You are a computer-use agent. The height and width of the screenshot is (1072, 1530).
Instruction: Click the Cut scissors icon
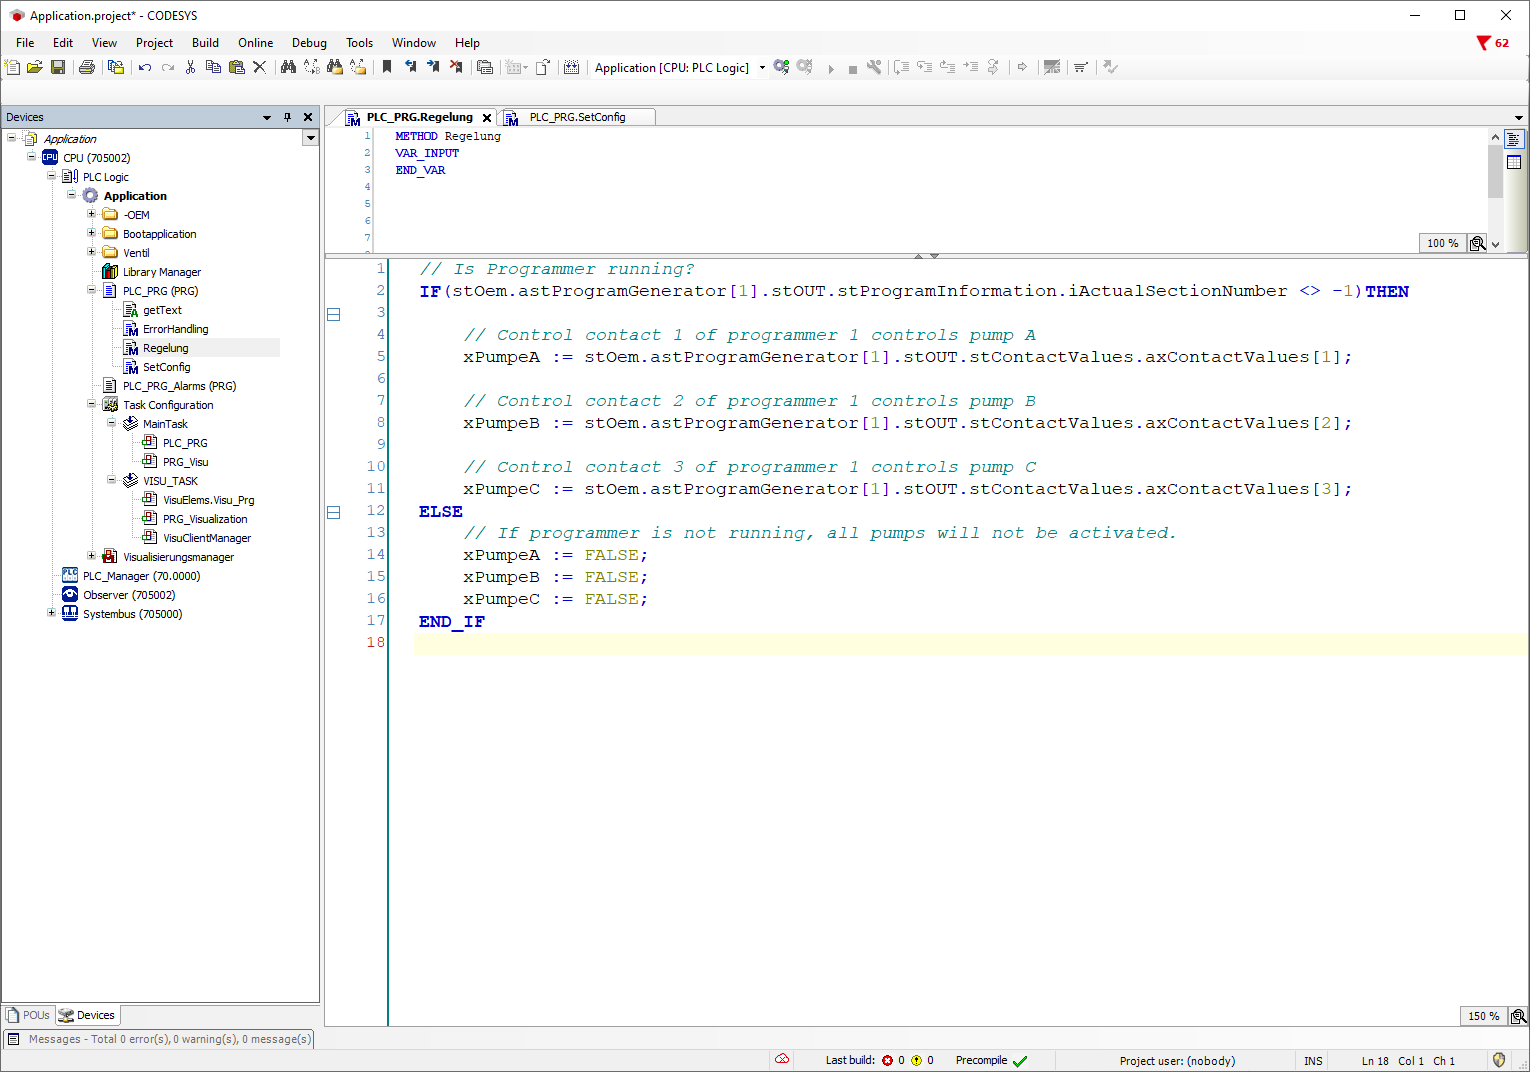coord(190,67)
